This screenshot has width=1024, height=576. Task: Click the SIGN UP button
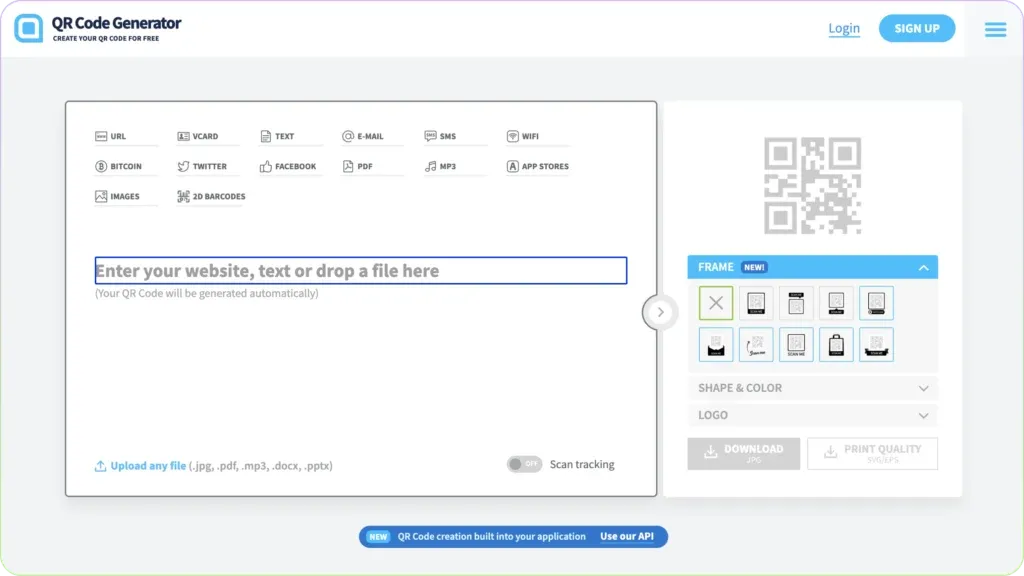tap(916, 28)
